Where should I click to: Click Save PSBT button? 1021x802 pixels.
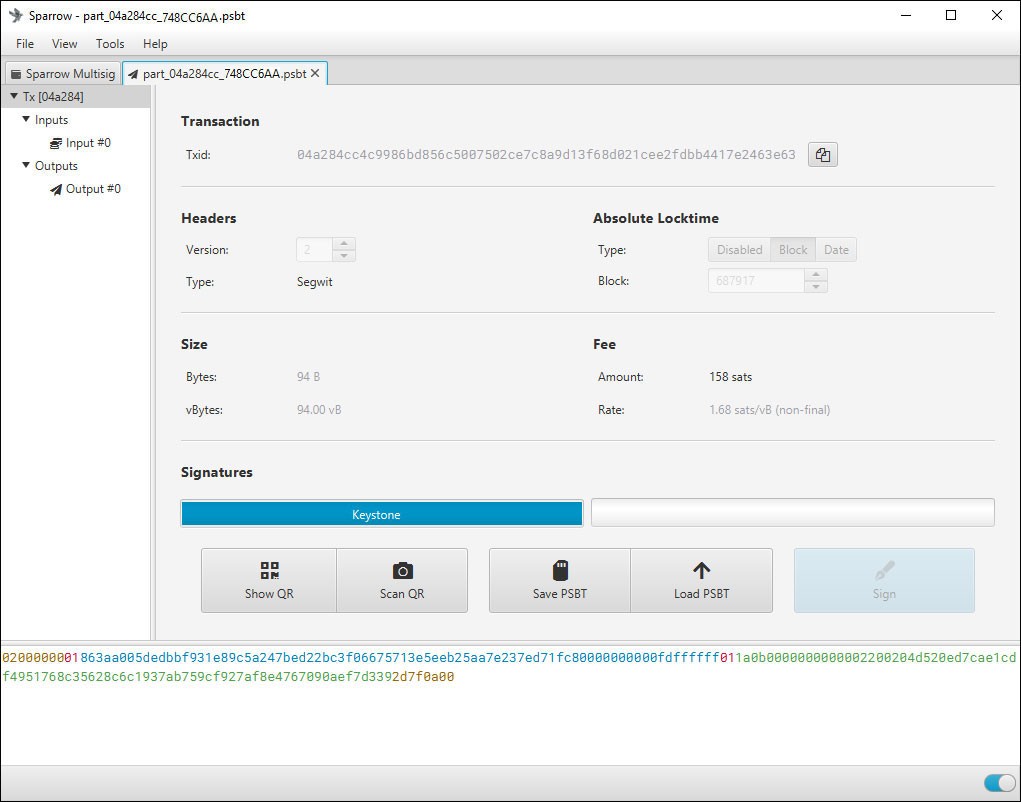pyautogui.click(x=559, y=580)
